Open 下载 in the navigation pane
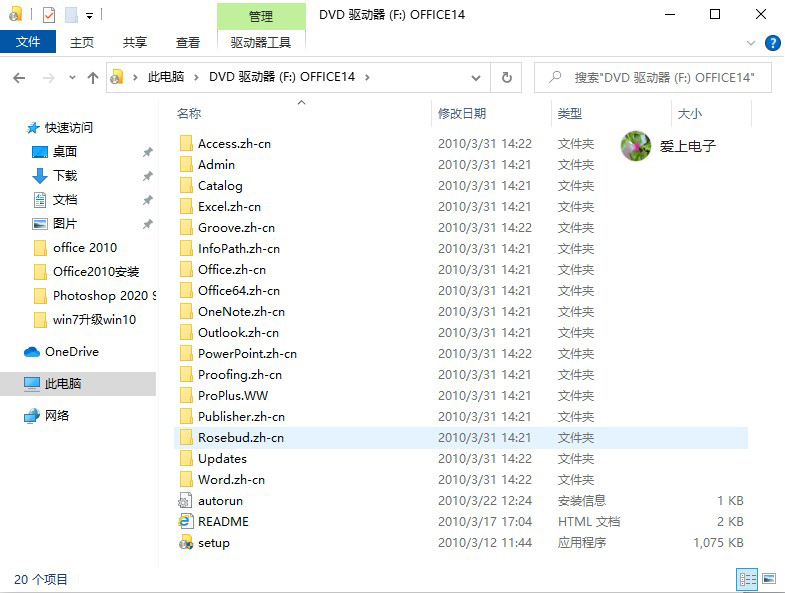 [65, 176]
